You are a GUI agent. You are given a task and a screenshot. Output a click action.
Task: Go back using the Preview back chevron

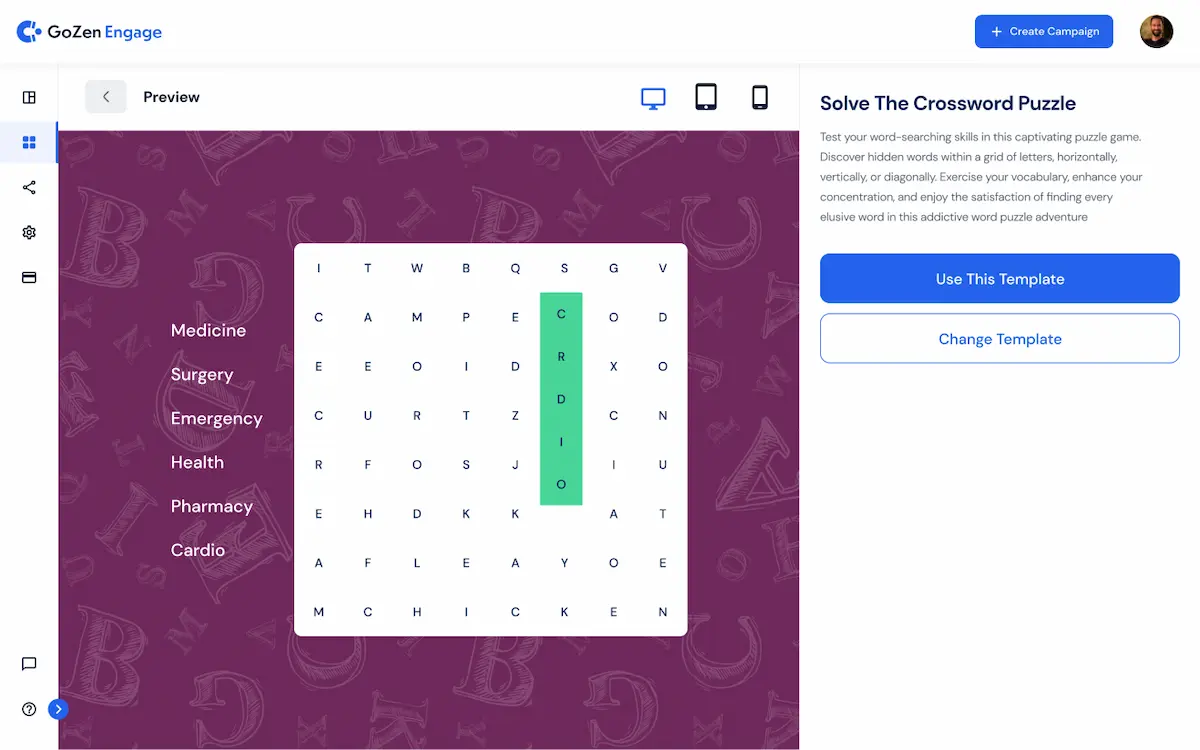[x=106, y=96]
